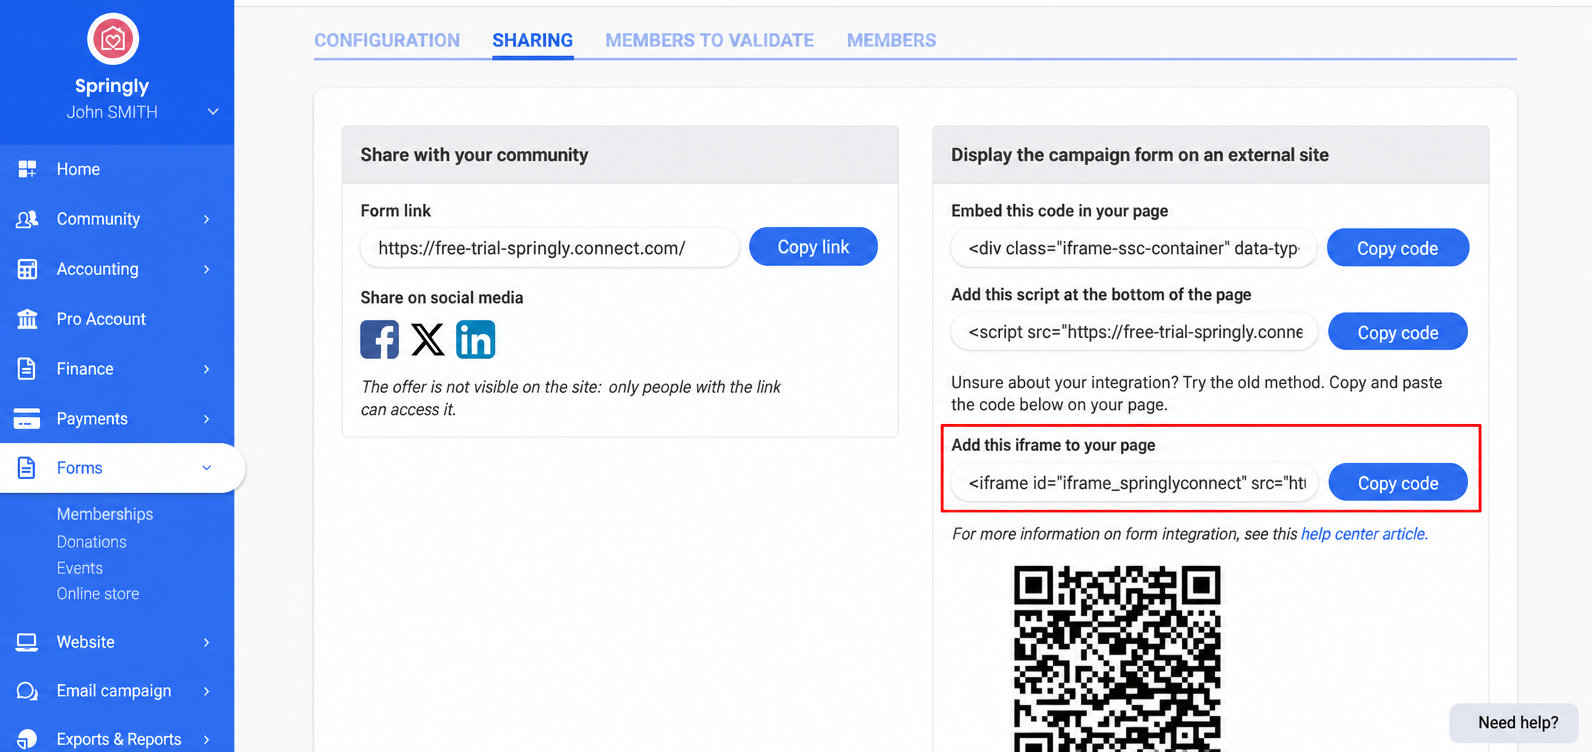Click the Pro Account bank icon

27,319
